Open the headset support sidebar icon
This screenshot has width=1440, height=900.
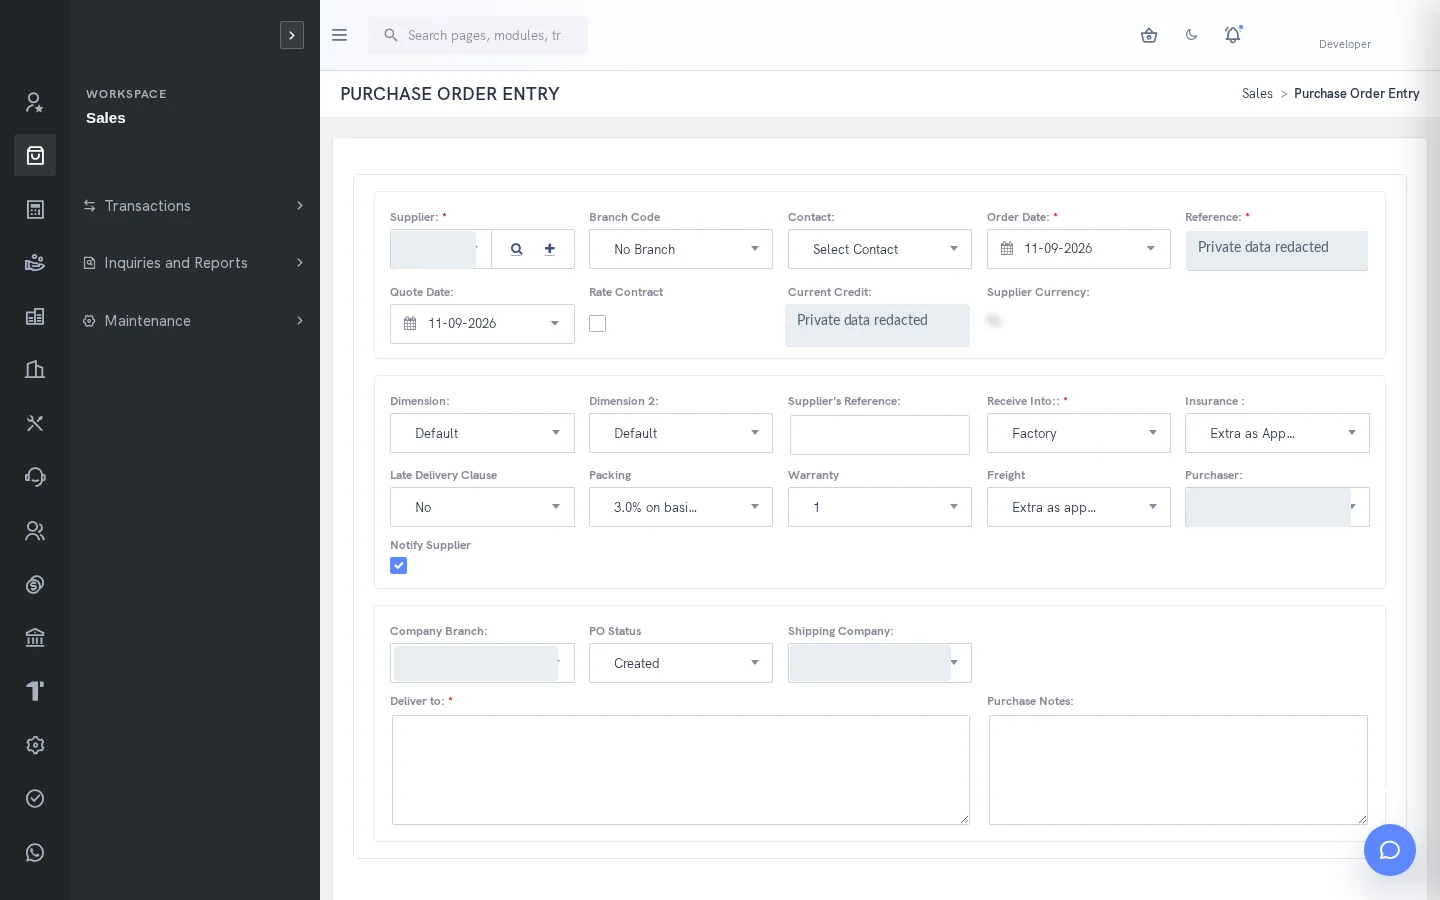pyautogui.click(x=35, y=477)
